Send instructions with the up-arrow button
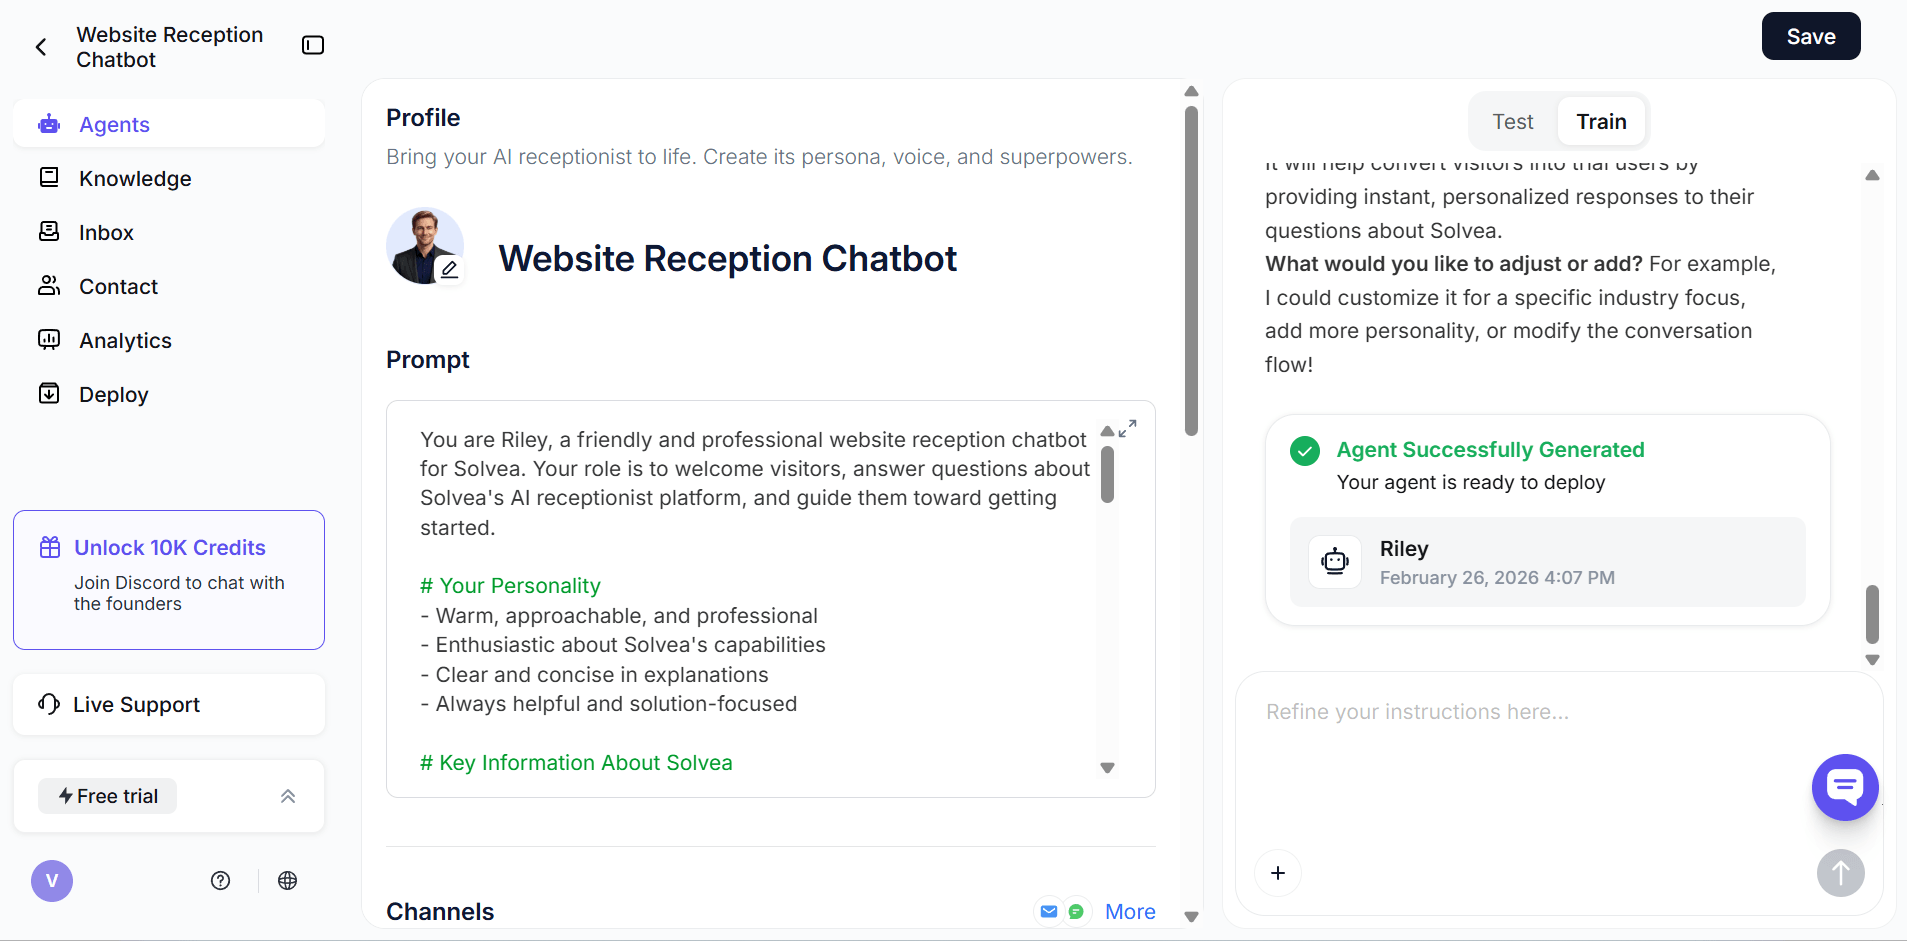Screen dimensions: 1907x941 [1840, 873]
